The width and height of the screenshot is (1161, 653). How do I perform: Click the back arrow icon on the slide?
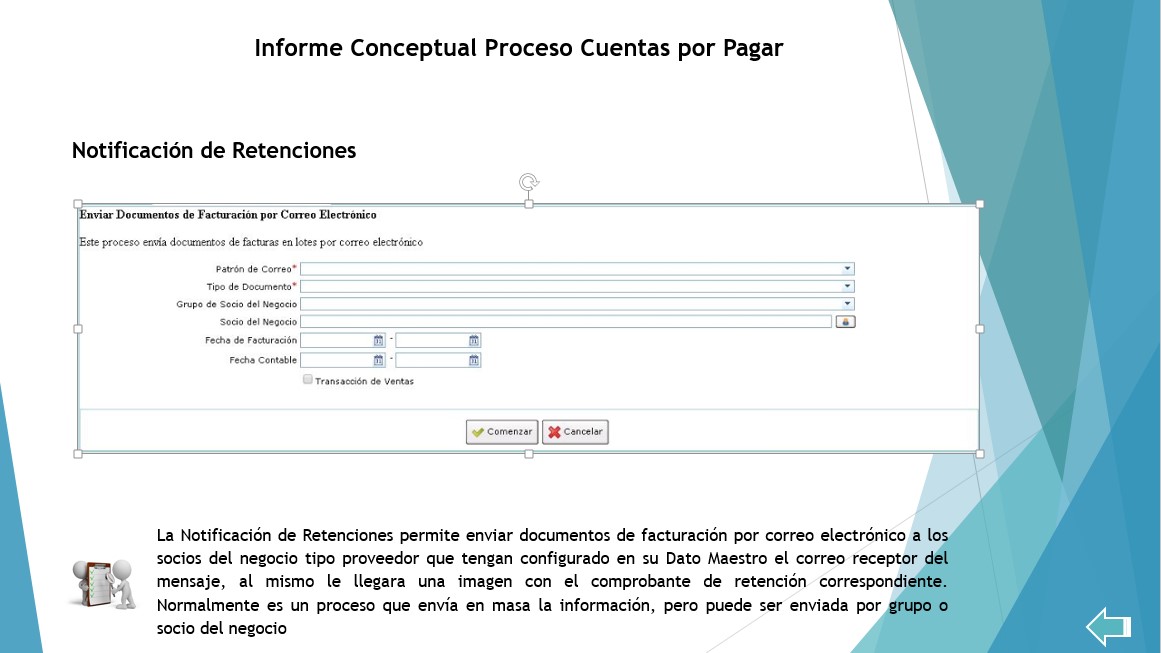click(1108, 626)
